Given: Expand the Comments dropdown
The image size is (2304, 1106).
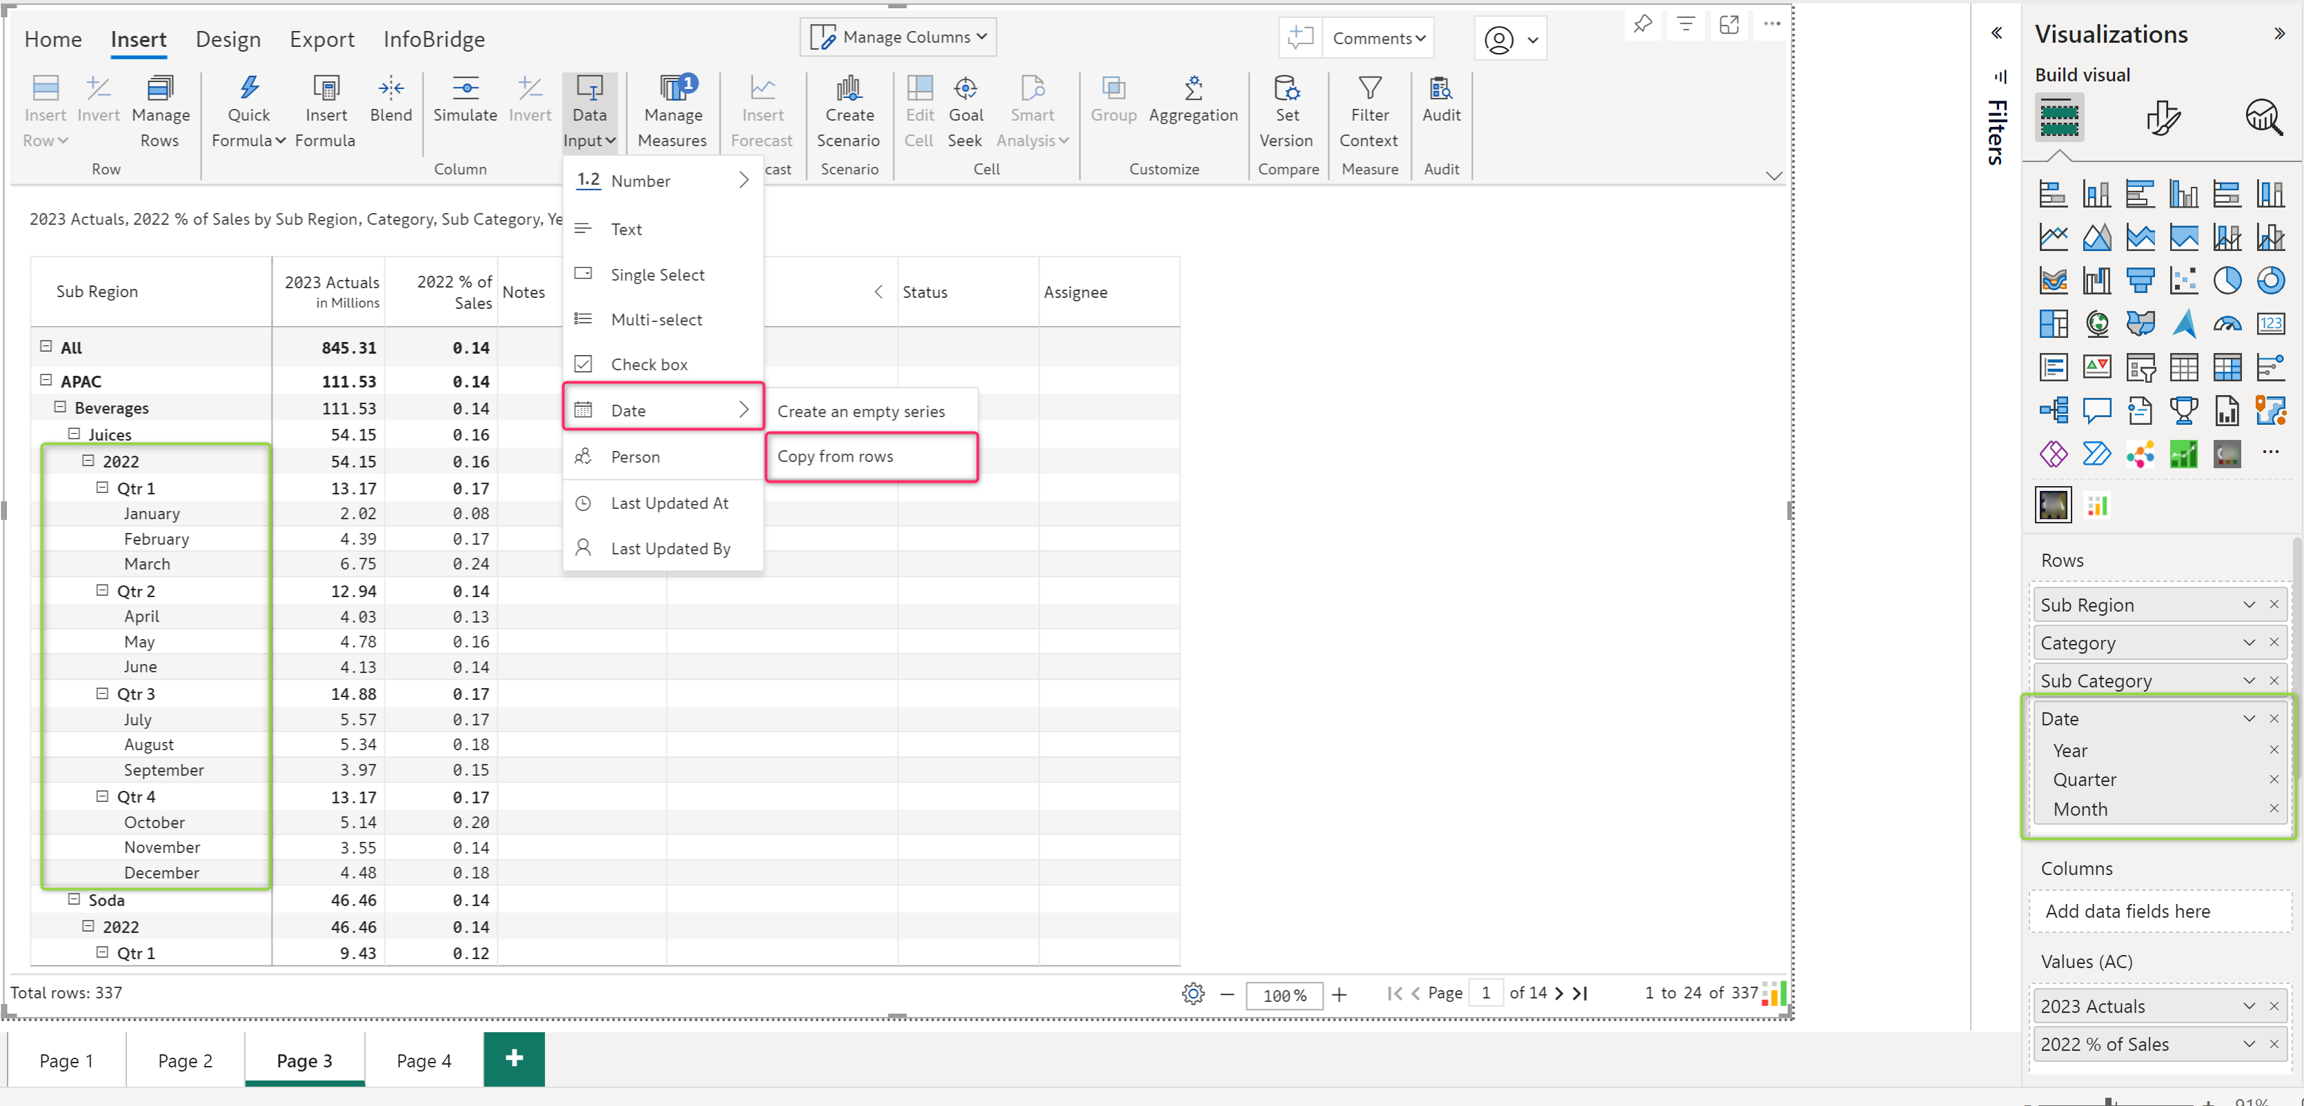Looking at the screenshot, I should click(1379, 38).
